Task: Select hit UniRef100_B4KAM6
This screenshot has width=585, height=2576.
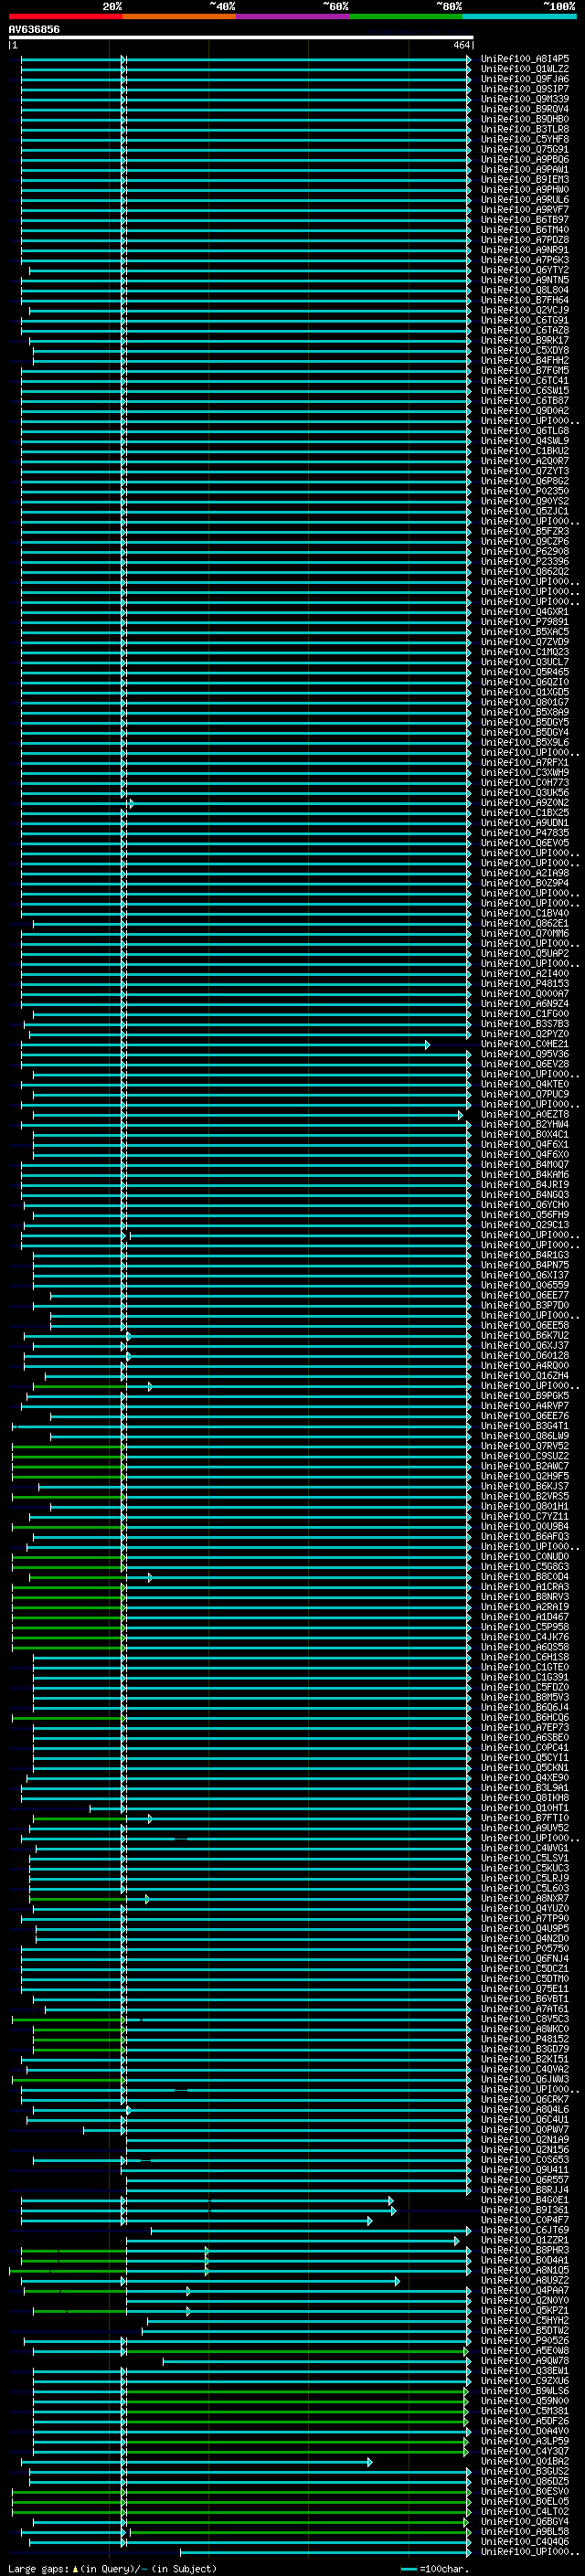Action: point(525,1174)
